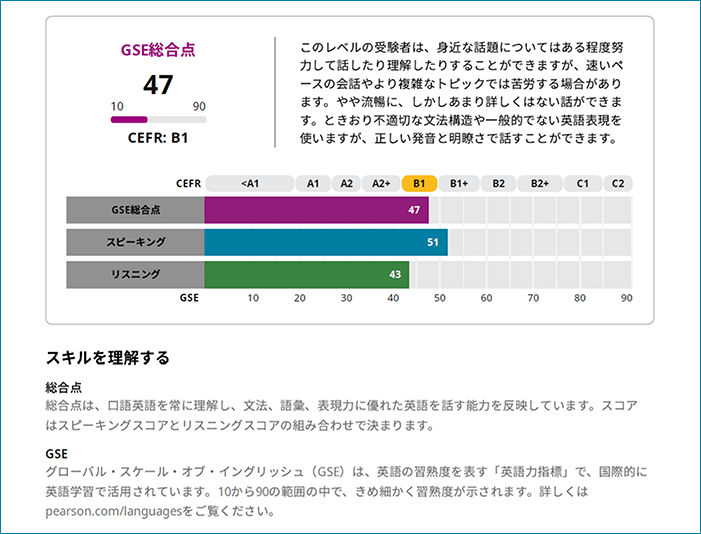The image size is (701, 534).
Task: Select the <A1 CEFR level pill
Action: click(x=250, y=183)
